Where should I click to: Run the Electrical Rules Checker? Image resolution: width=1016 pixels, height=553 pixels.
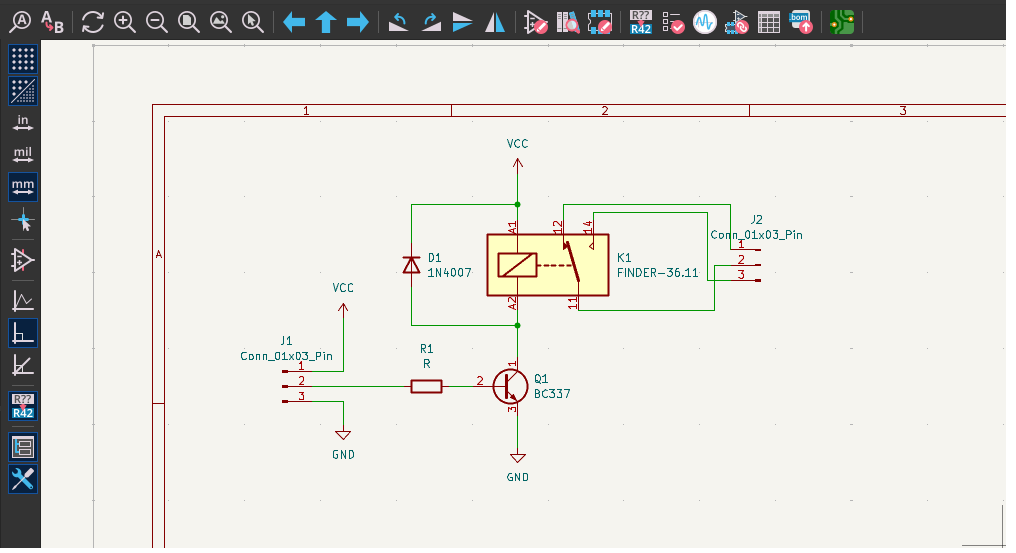point(673,21)
